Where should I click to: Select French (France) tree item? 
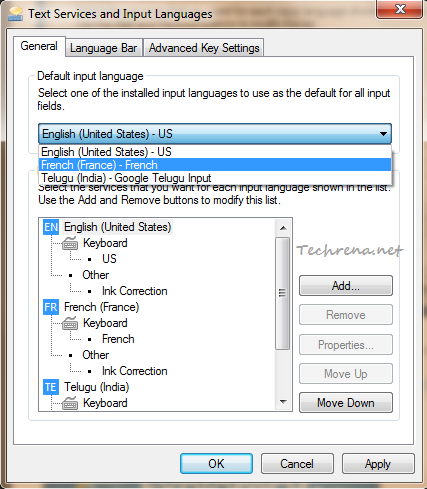pyautogui.click(x=102, y=307)
